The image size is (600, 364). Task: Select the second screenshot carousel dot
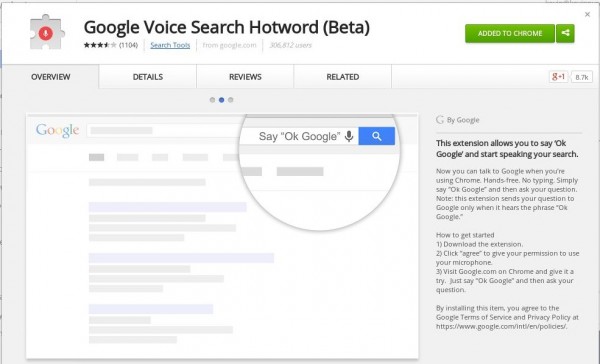point(222,100)
